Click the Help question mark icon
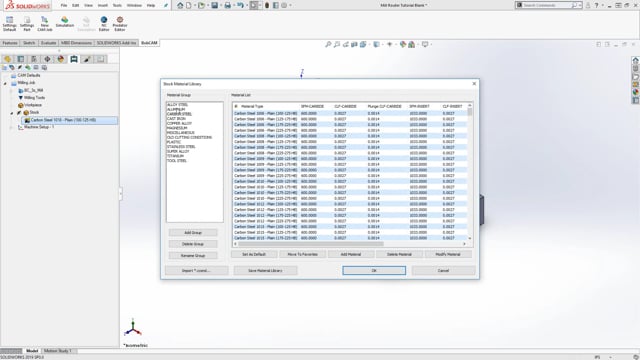This screenshot has width=640, height=360. 596,5
